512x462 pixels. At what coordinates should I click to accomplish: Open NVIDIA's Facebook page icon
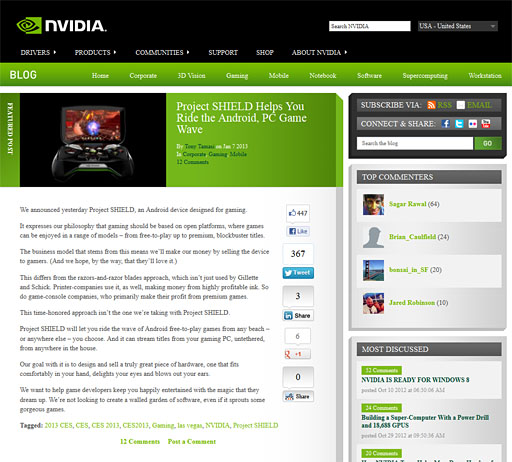446,124
